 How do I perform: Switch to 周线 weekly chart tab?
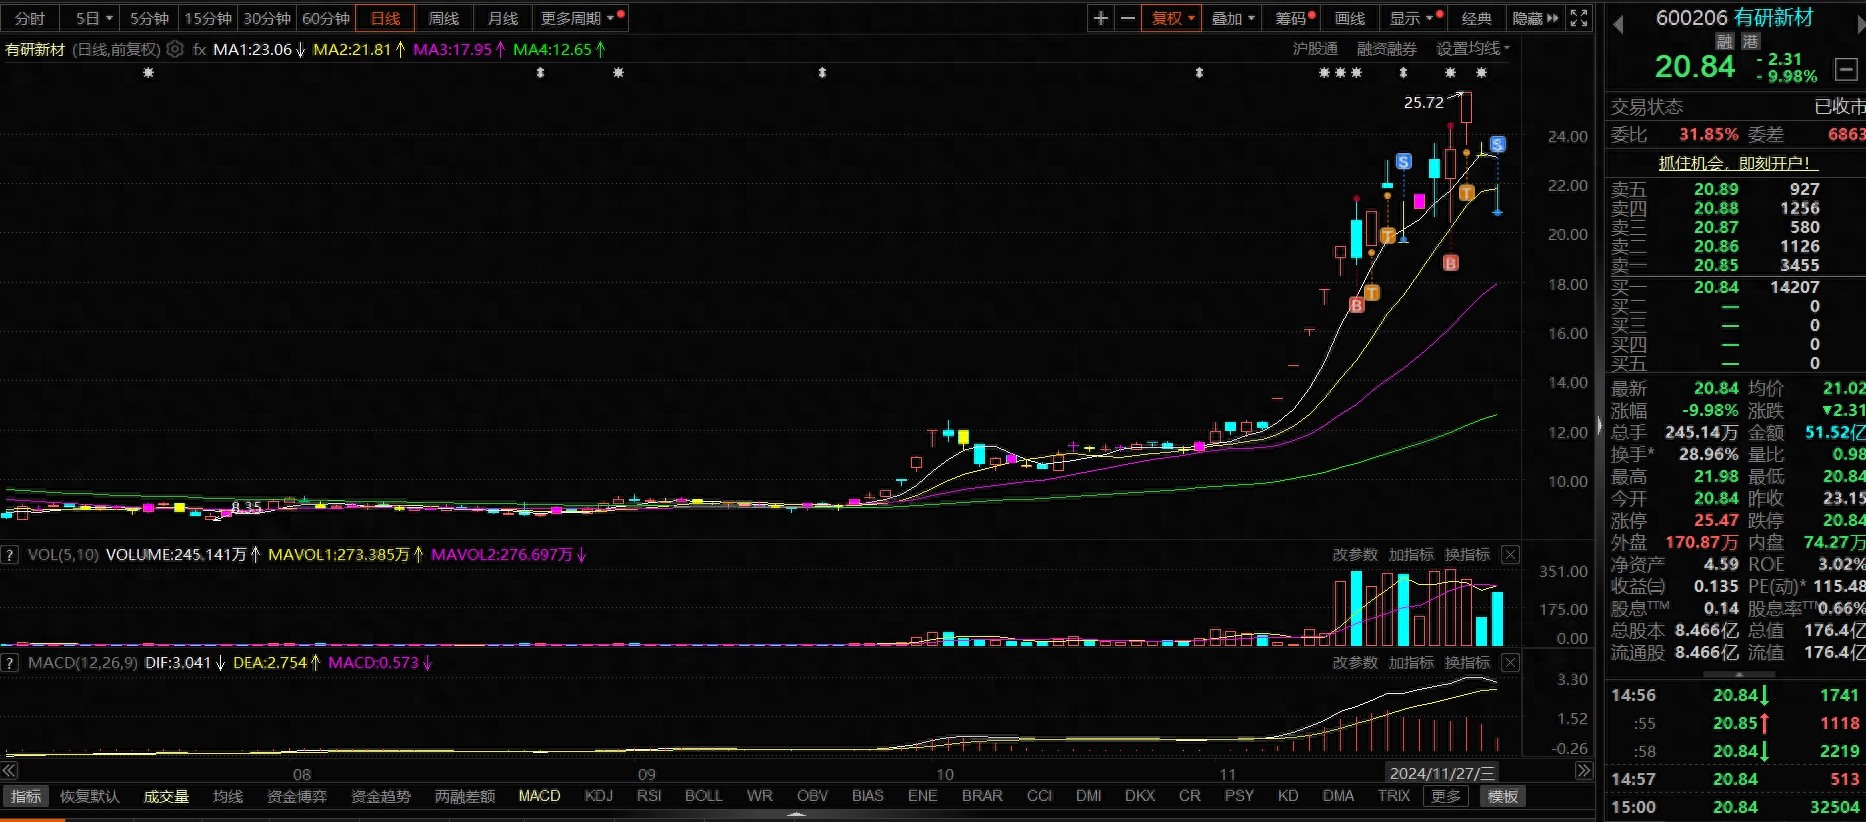pyautogui.click(x=443, y=18)
